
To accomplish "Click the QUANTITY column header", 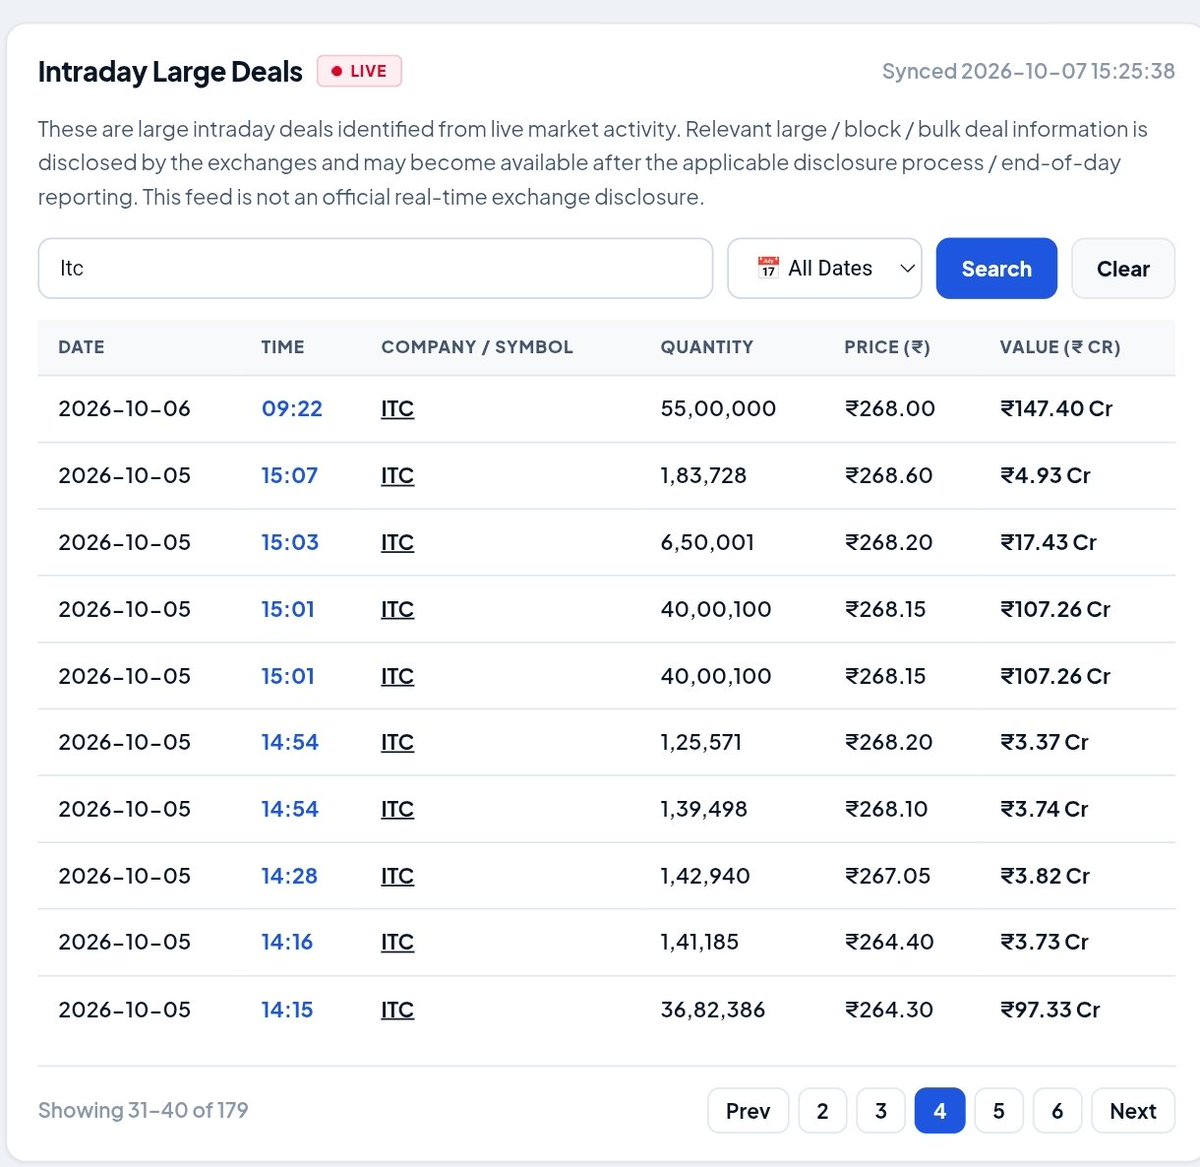I will tap(707, 347).
